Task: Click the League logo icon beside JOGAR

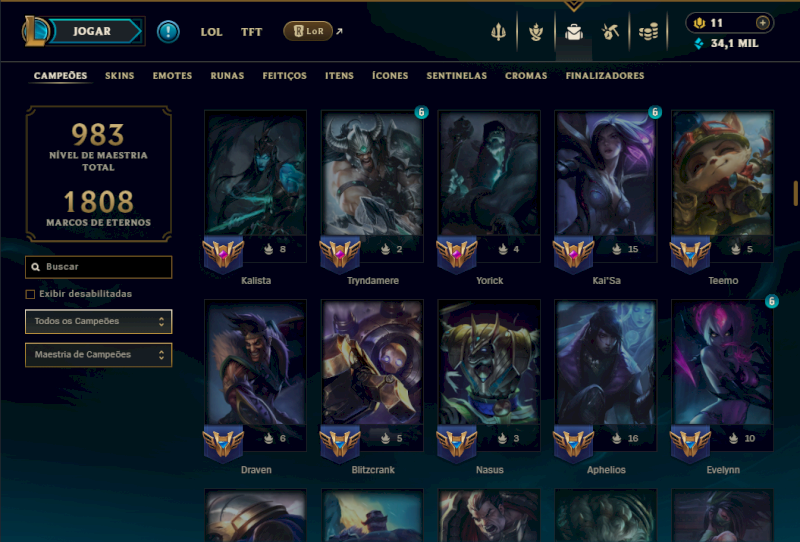Action: 34,31
